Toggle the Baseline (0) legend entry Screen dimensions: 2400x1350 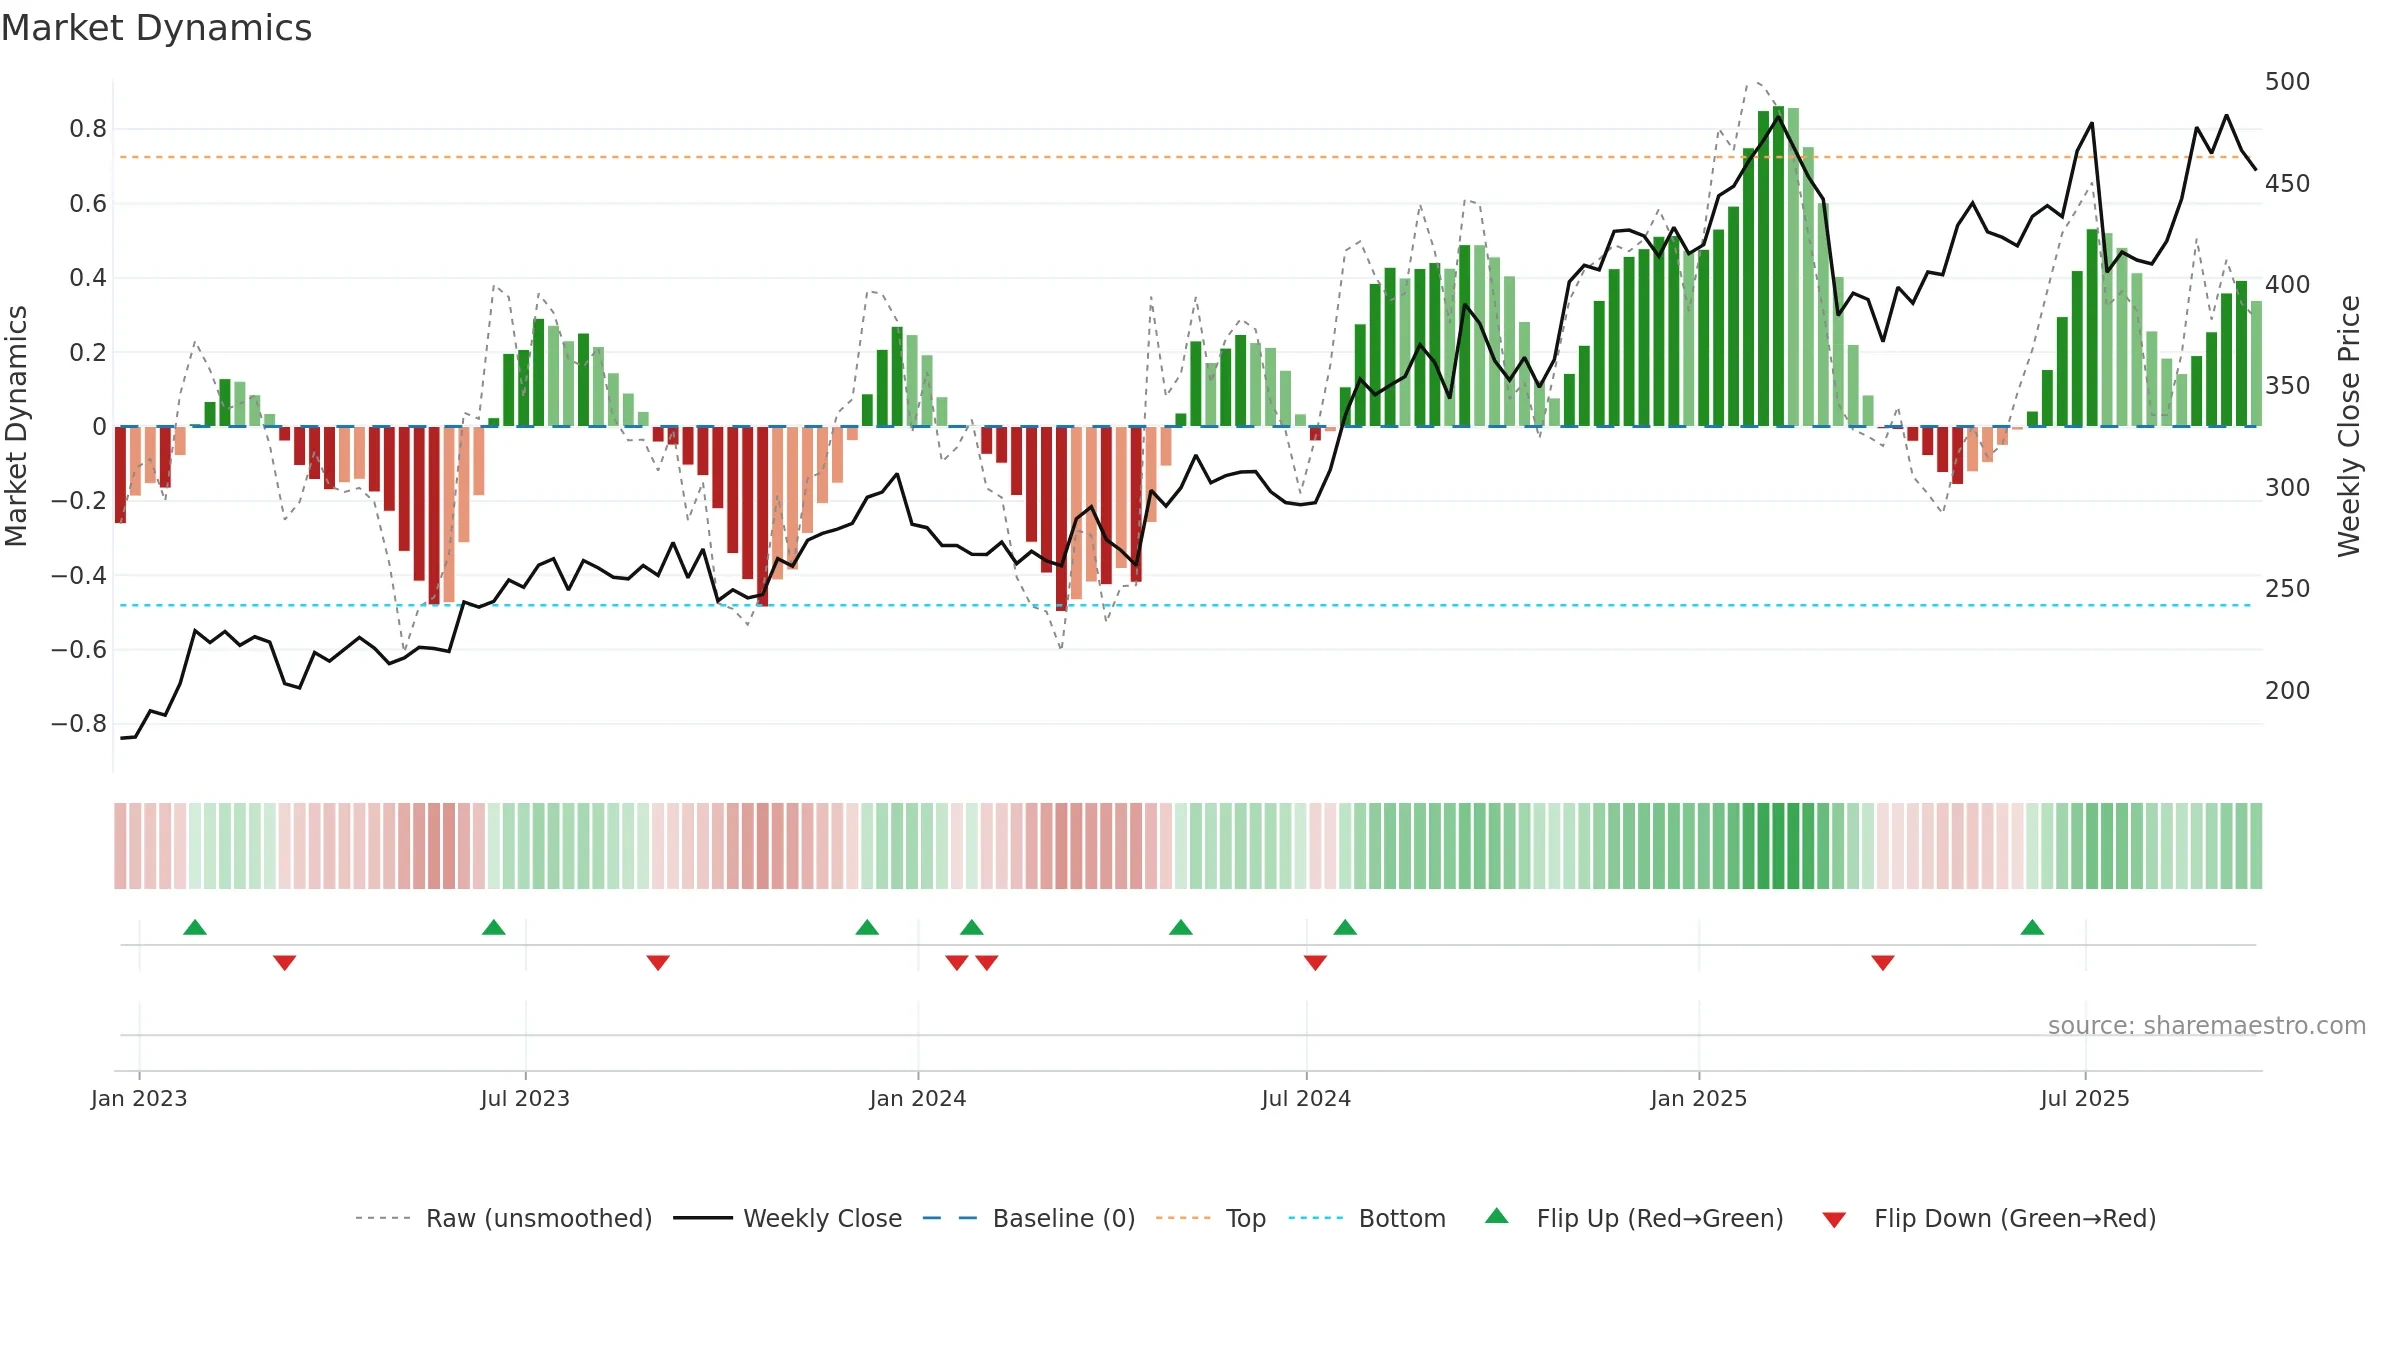(x=1029, y=1218)
